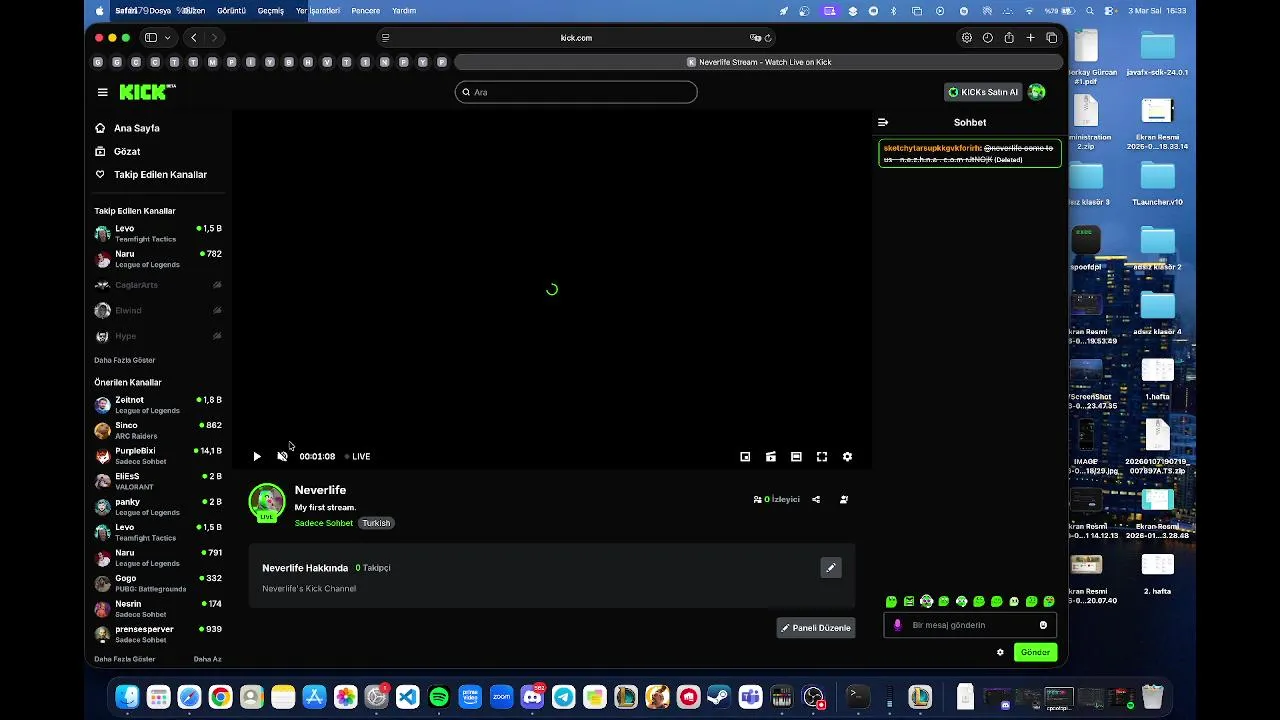Click the chat message input field
Screen dimensions: 1280x720
(x=970, y=625)
